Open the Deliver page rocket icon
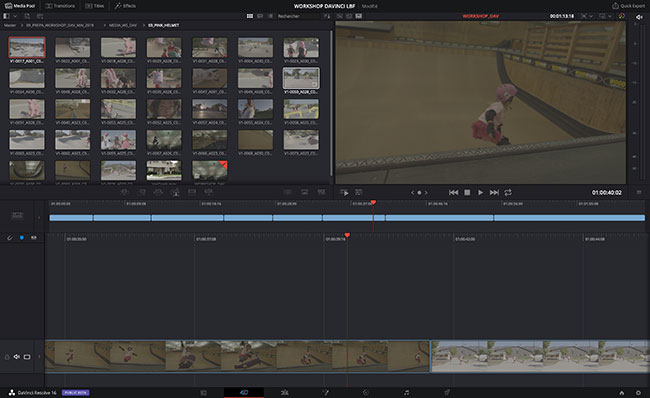Viewport: 650px width, 398px height. click(x=447, y=392)
